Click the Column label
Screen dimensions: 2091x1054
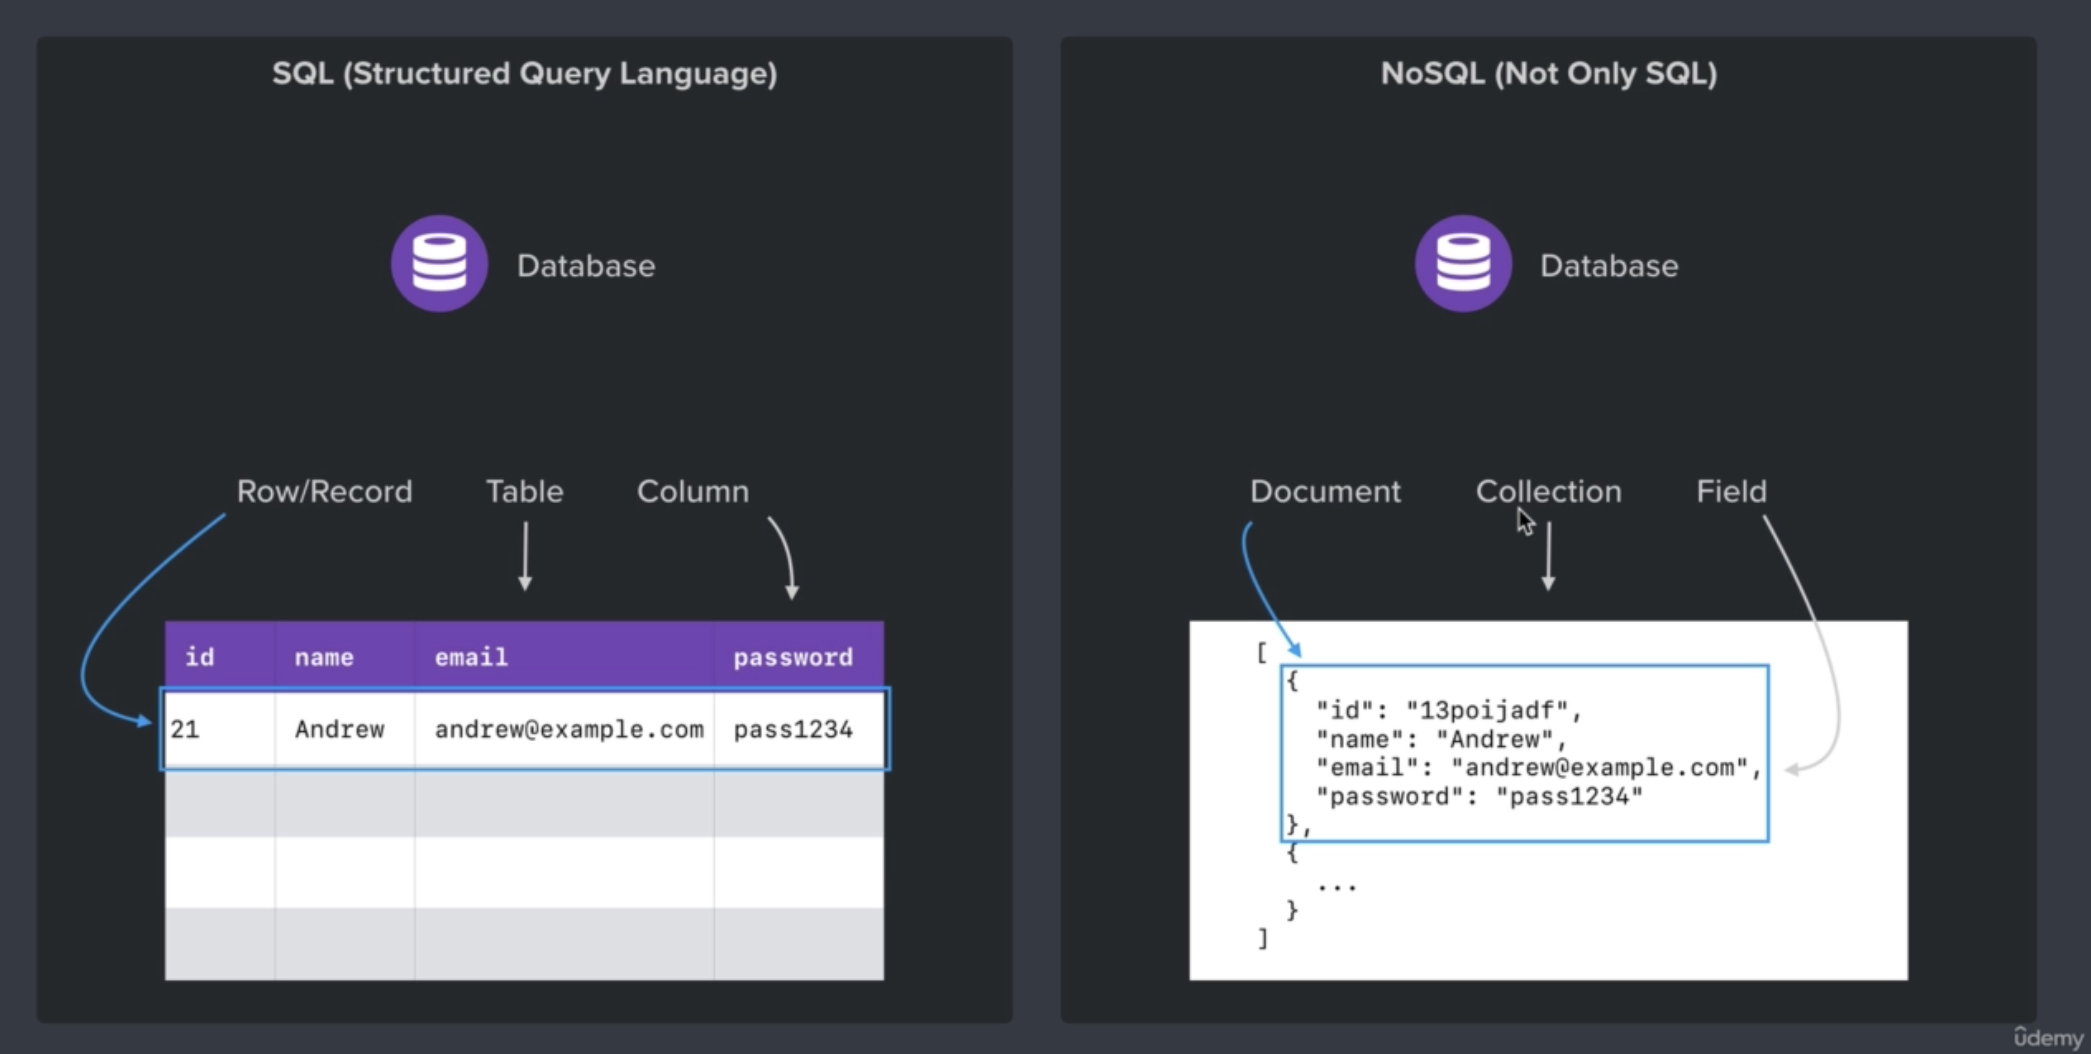coord(692,491)
